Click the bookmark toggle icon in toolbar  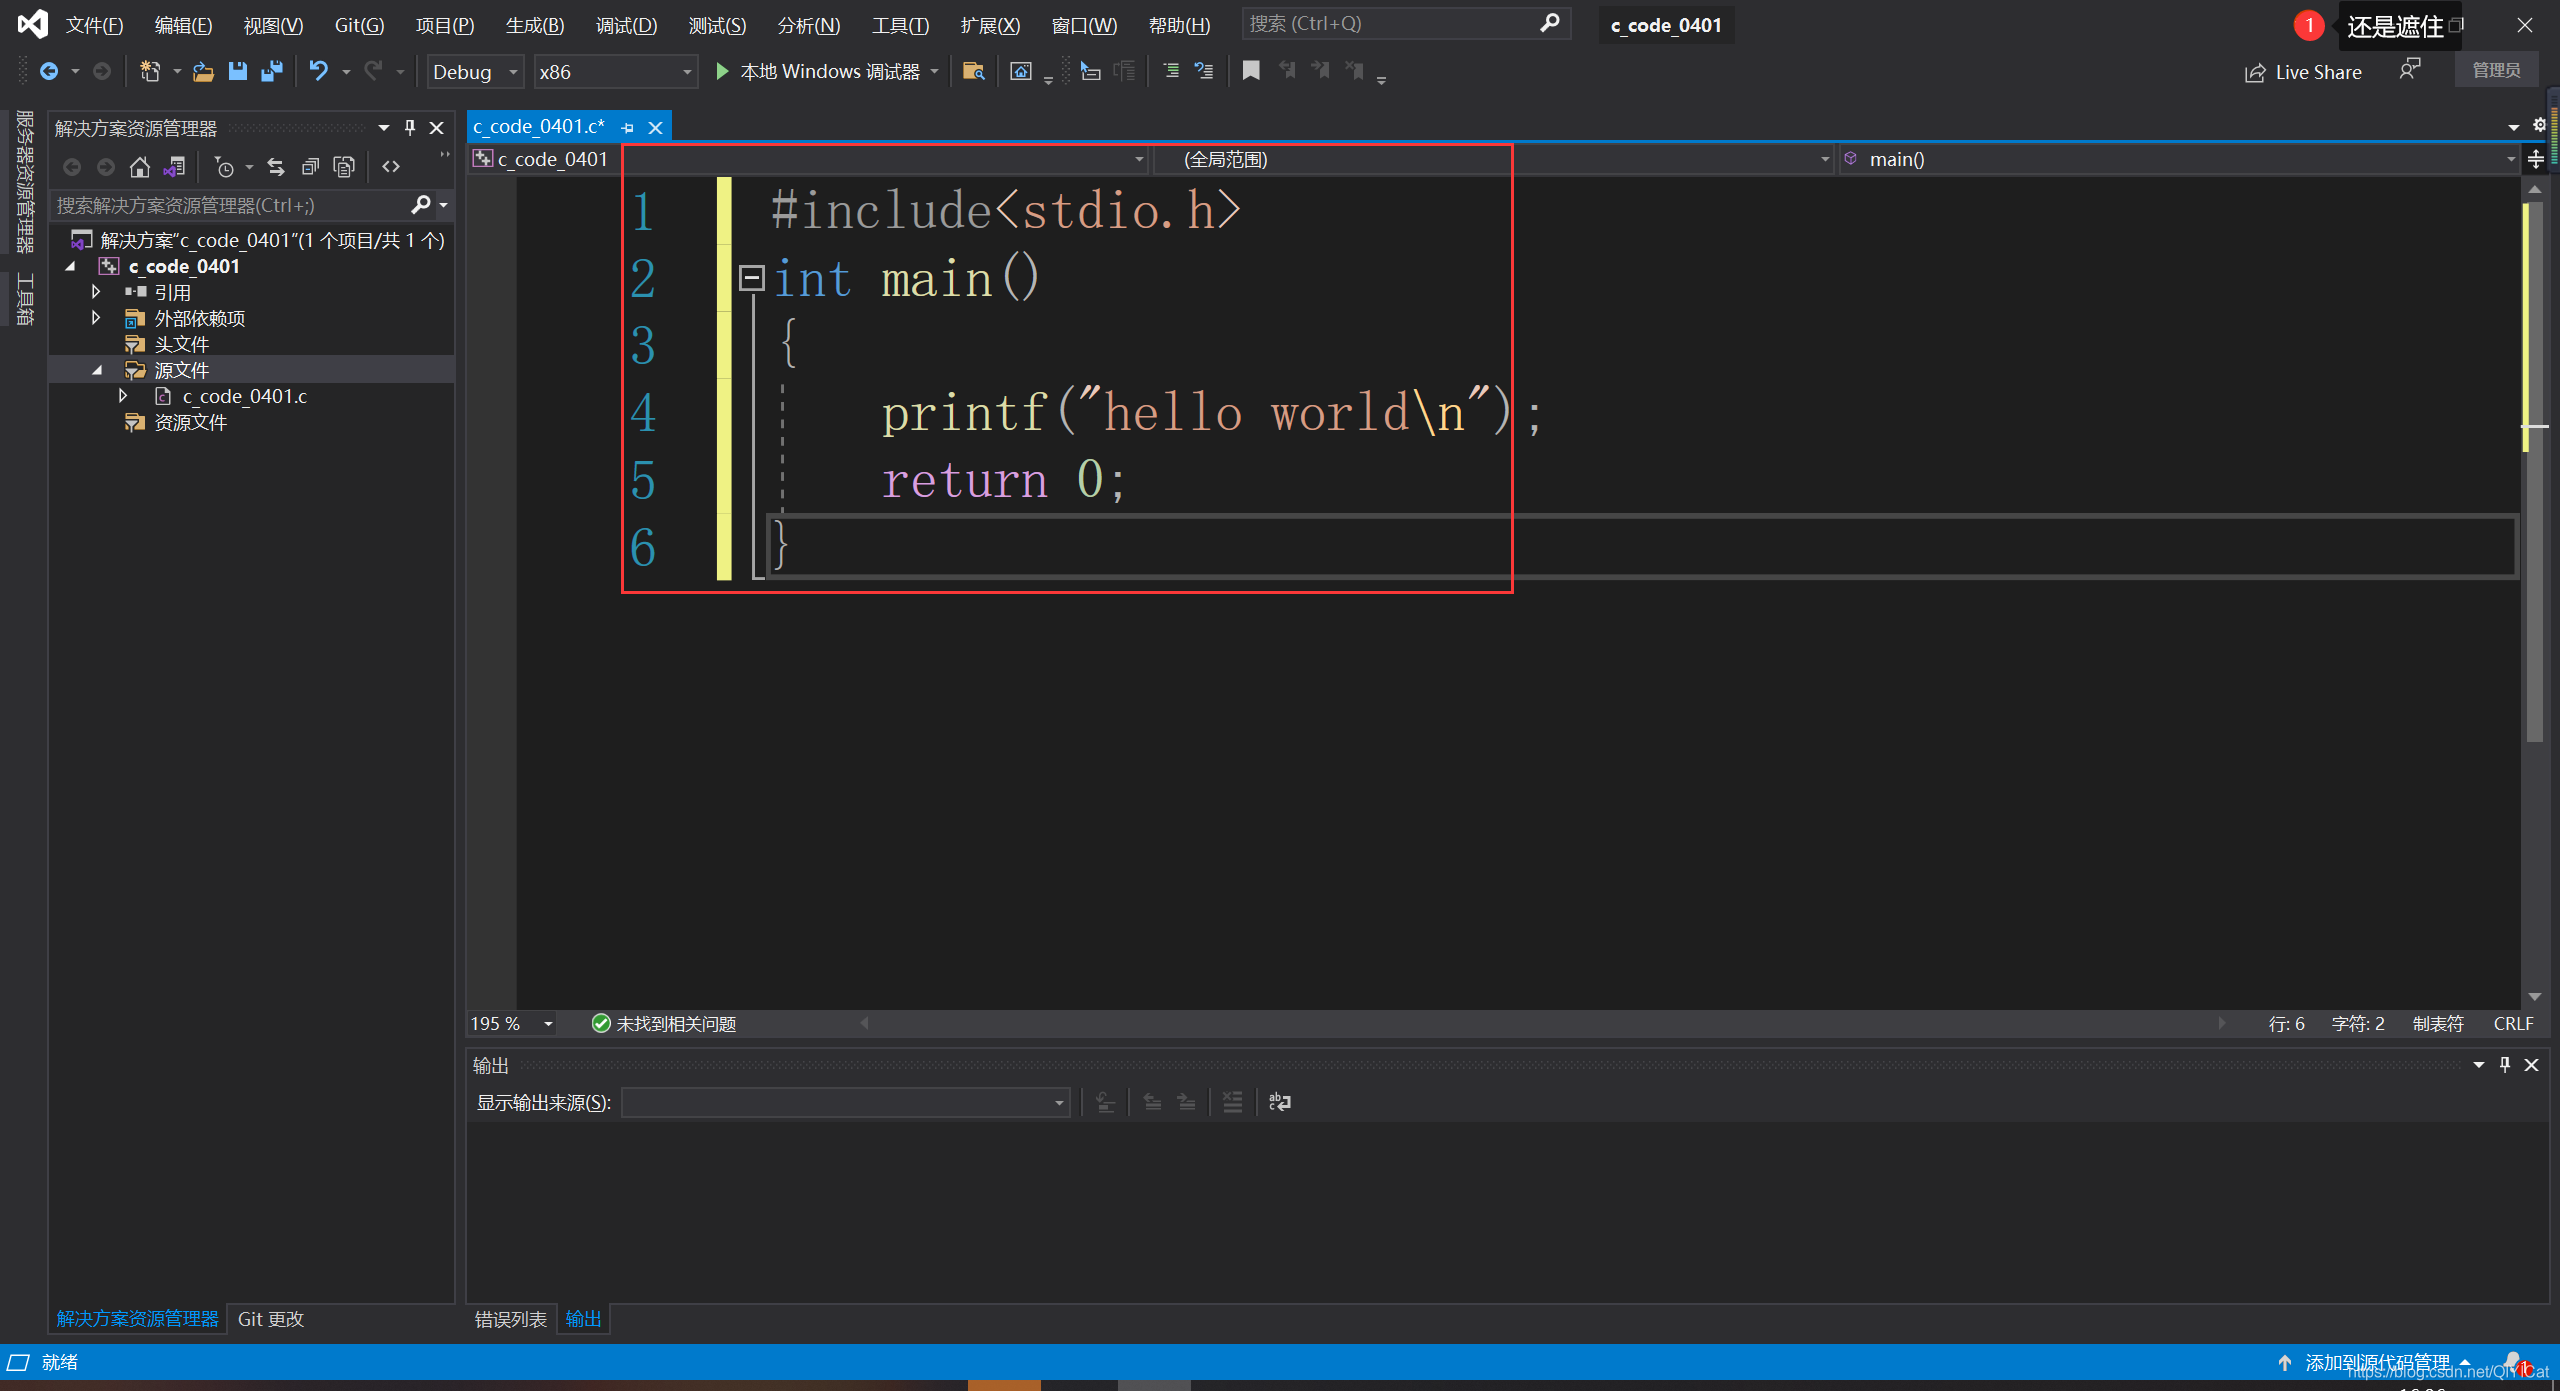(x=1251, y=71)
